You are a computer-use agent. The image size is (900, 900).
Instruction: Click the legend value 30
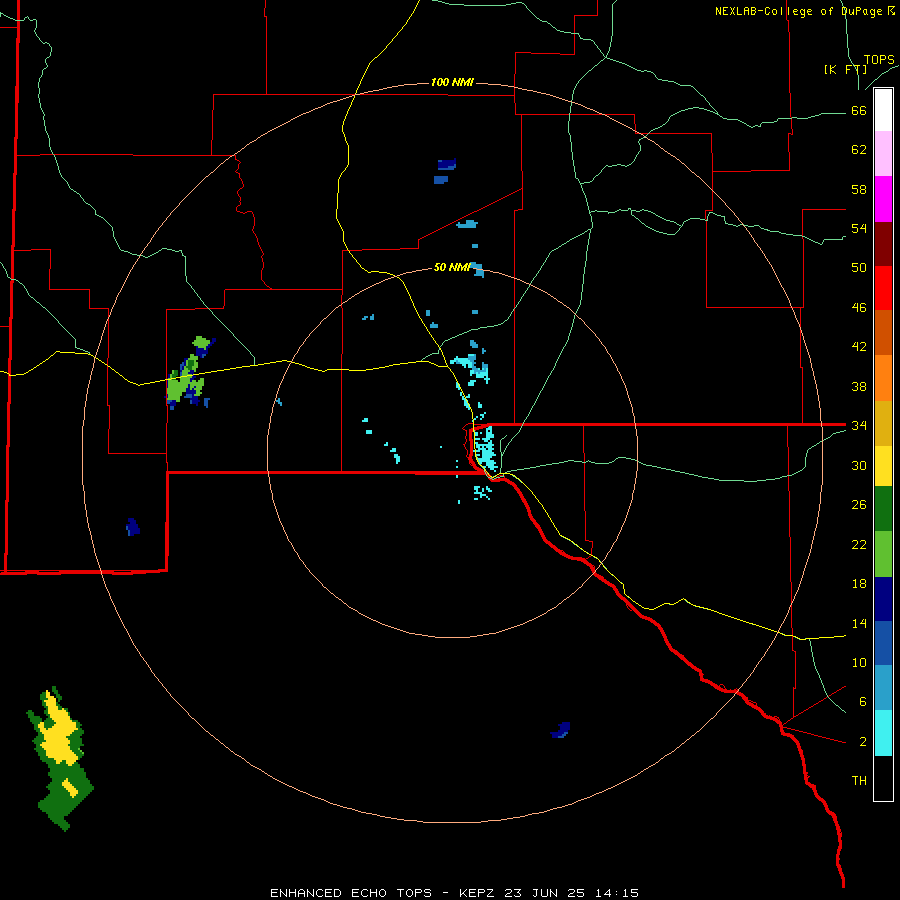[x=859, y=465]
